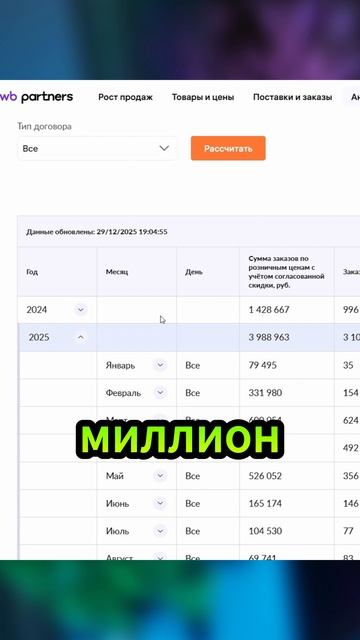
Task: Expand the Май month chevron
Action: tap(160, 476)
